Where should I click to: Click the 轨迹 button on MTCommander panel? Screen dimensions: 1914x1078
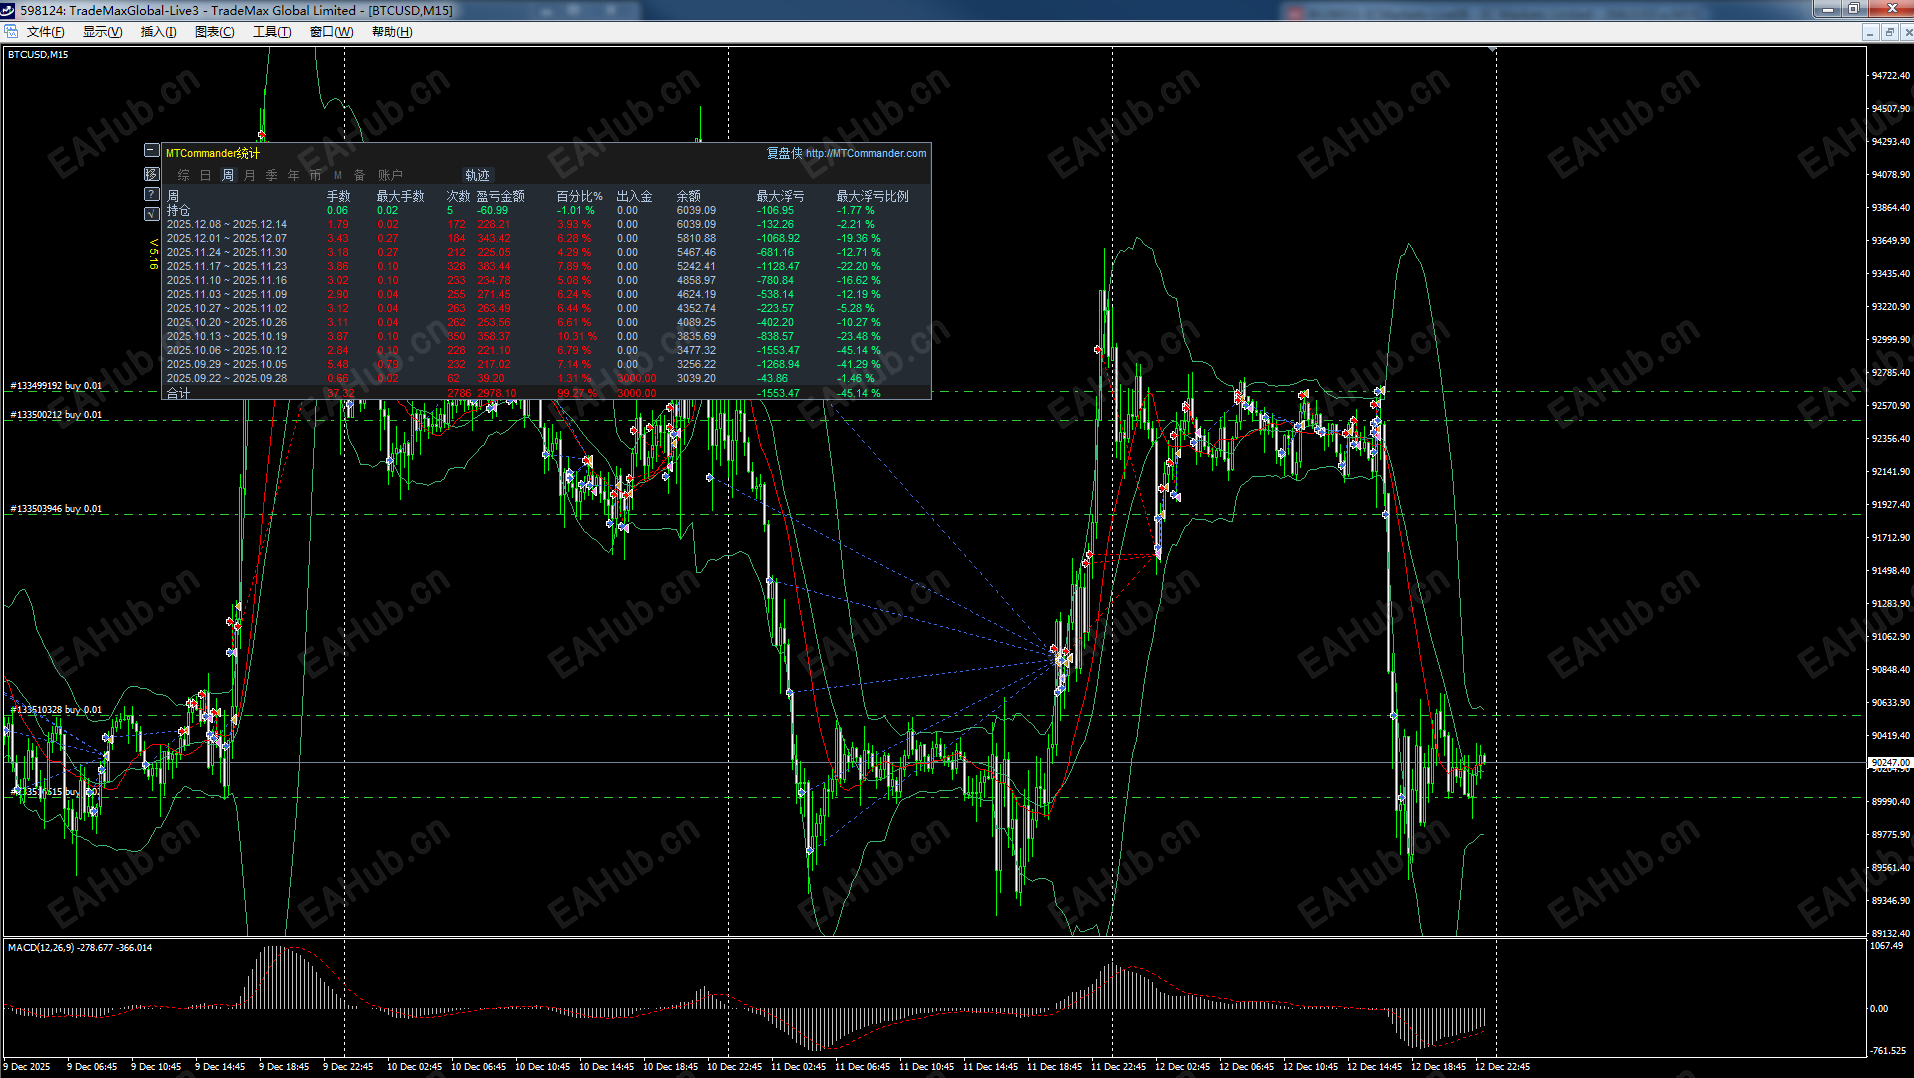coord(477,175)
